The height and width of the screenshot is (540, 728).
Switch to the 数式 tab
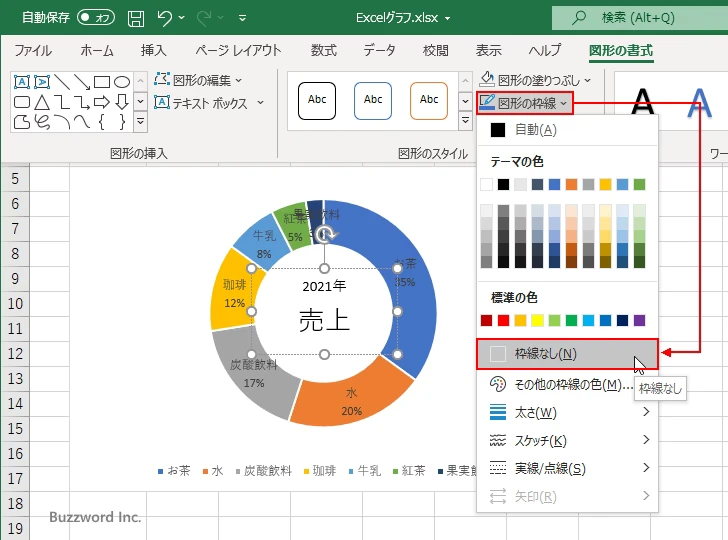[x=324, y=50]
